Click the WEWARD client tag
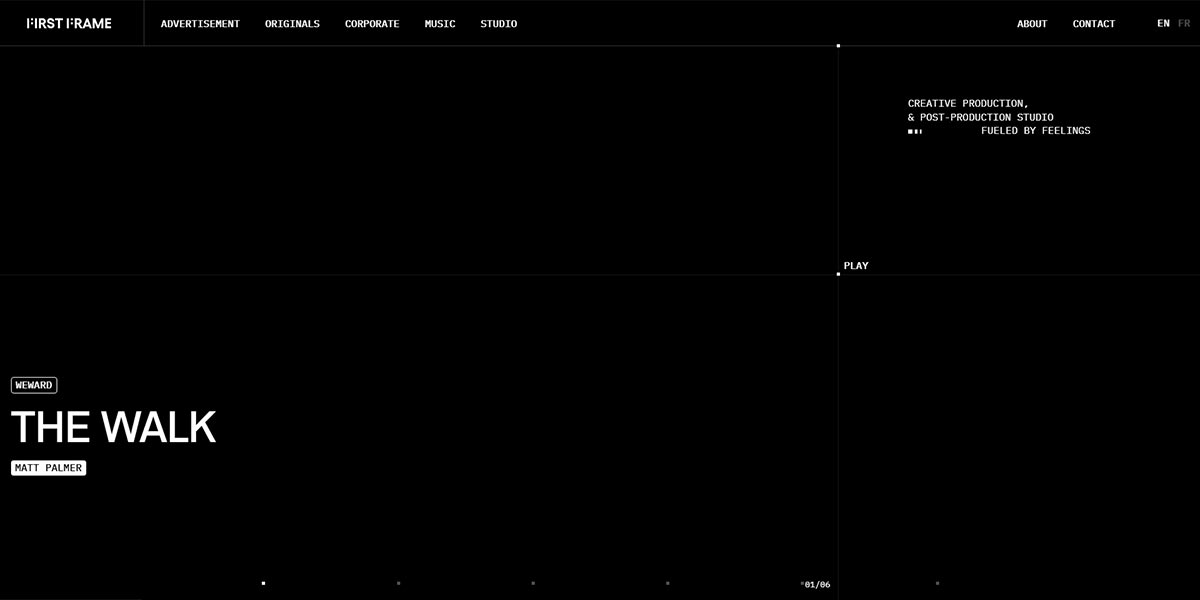This screenshot has width=1200, height=600. (34, 385)
